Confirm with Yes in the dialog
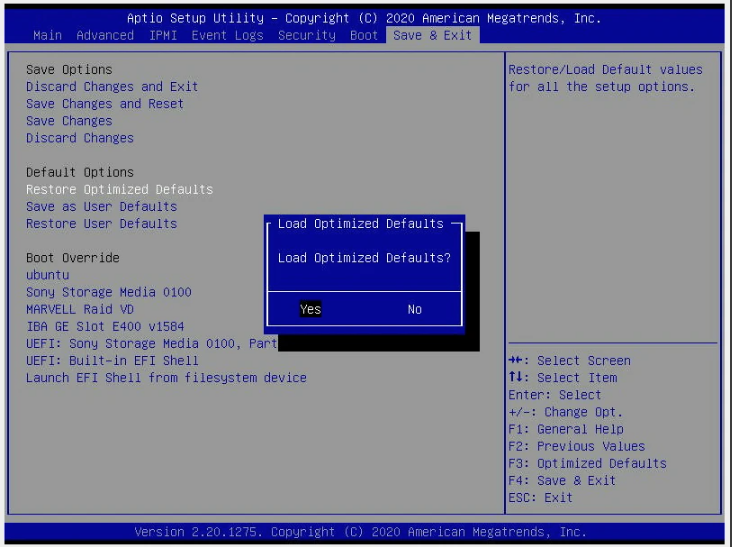732x547 pixels. click(310, 309)
